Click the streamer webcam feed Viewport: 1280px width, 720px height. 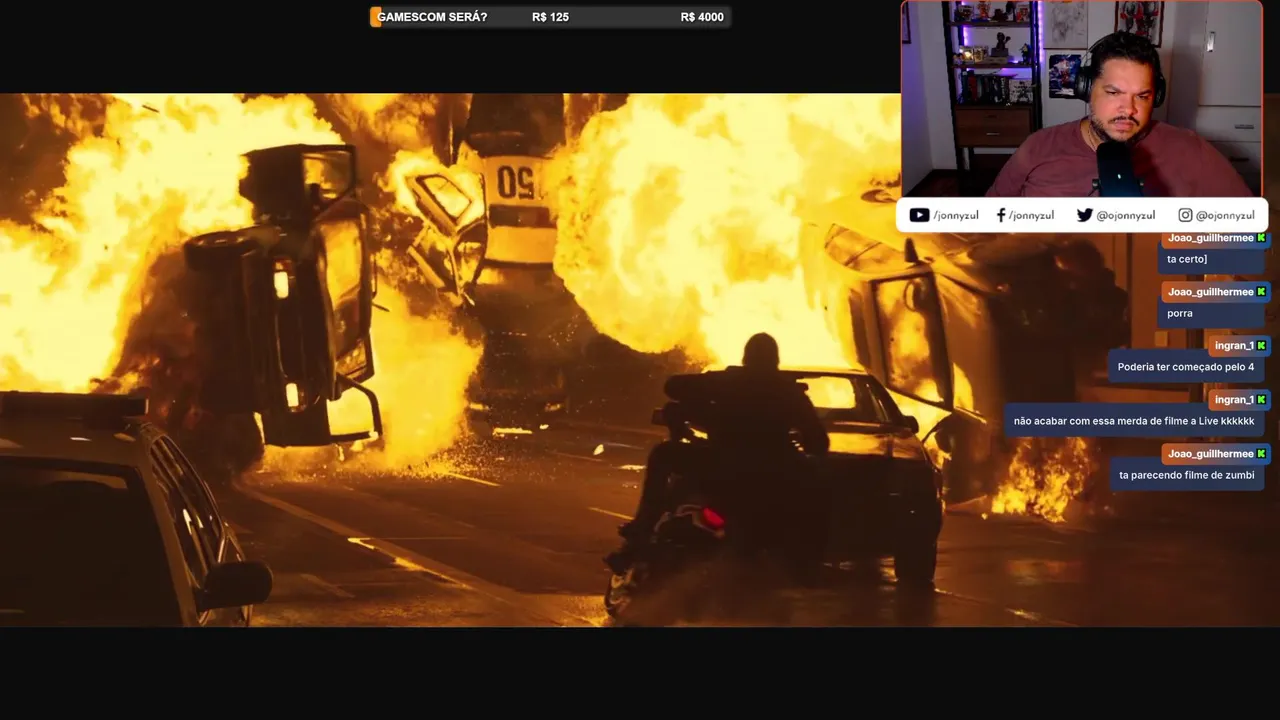(x=1082, y=99)
